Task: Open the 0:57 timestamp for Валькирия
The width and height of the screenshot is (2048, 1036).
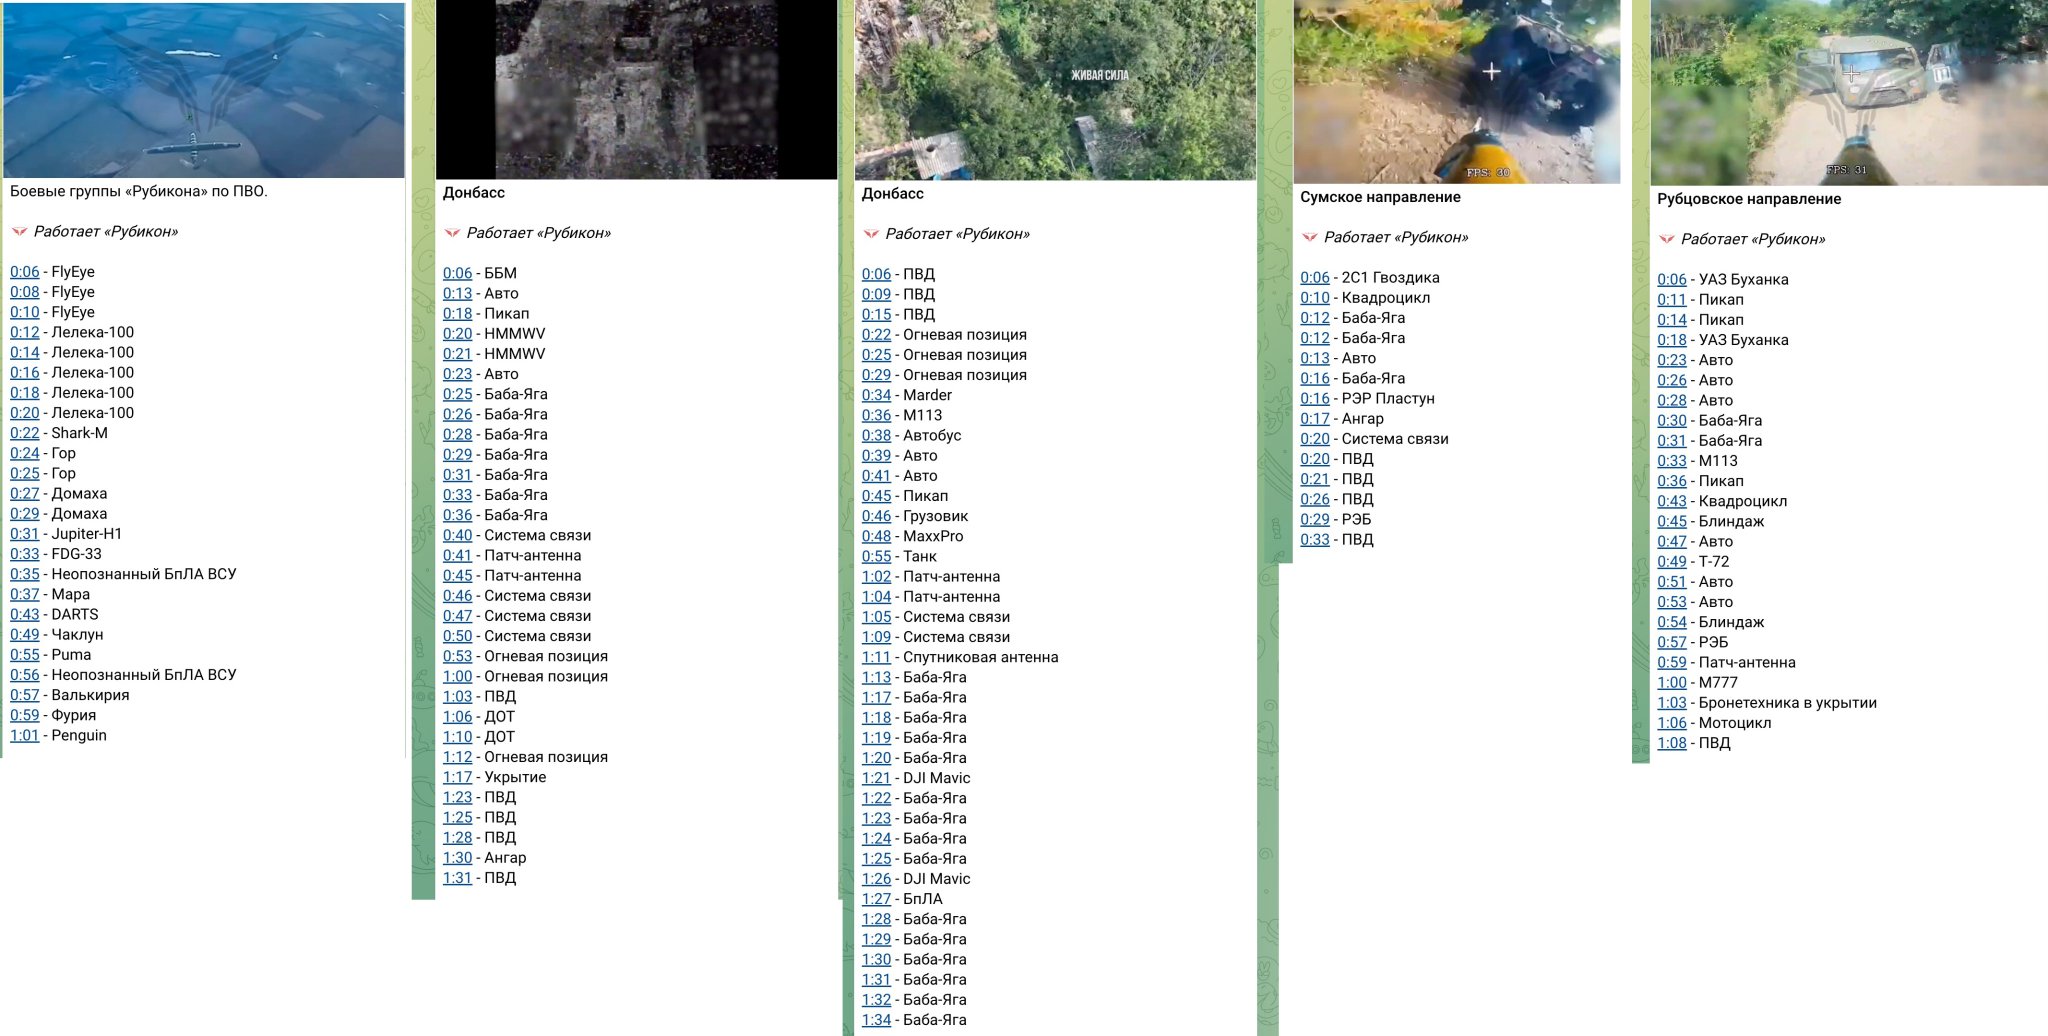Action: tap(25, 695)
